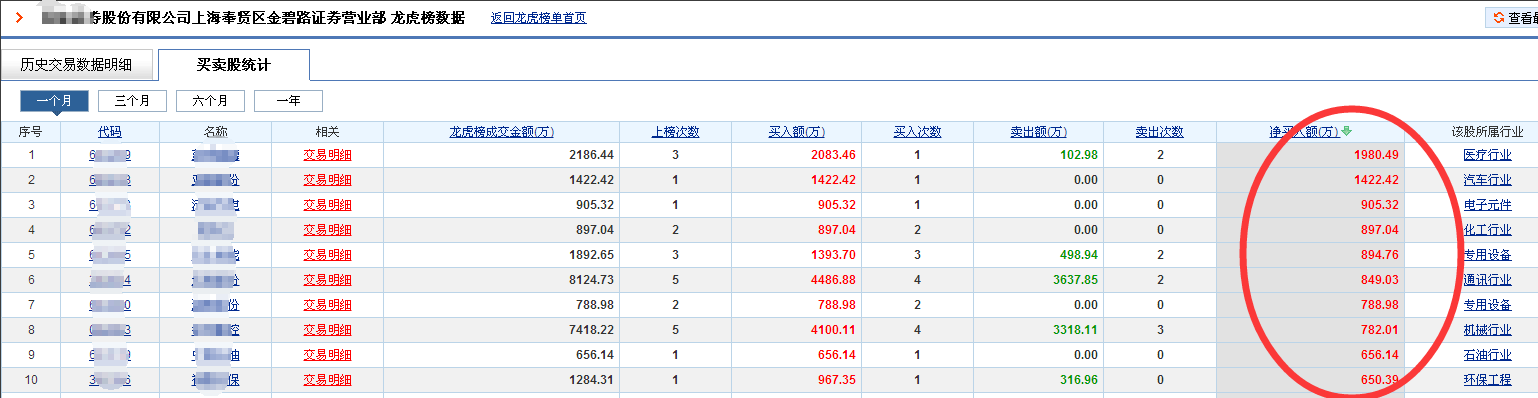This screenshot has width=1538, height=398.
Task: Open 化工行业 industry link
Action: [x=1487, y=230]
